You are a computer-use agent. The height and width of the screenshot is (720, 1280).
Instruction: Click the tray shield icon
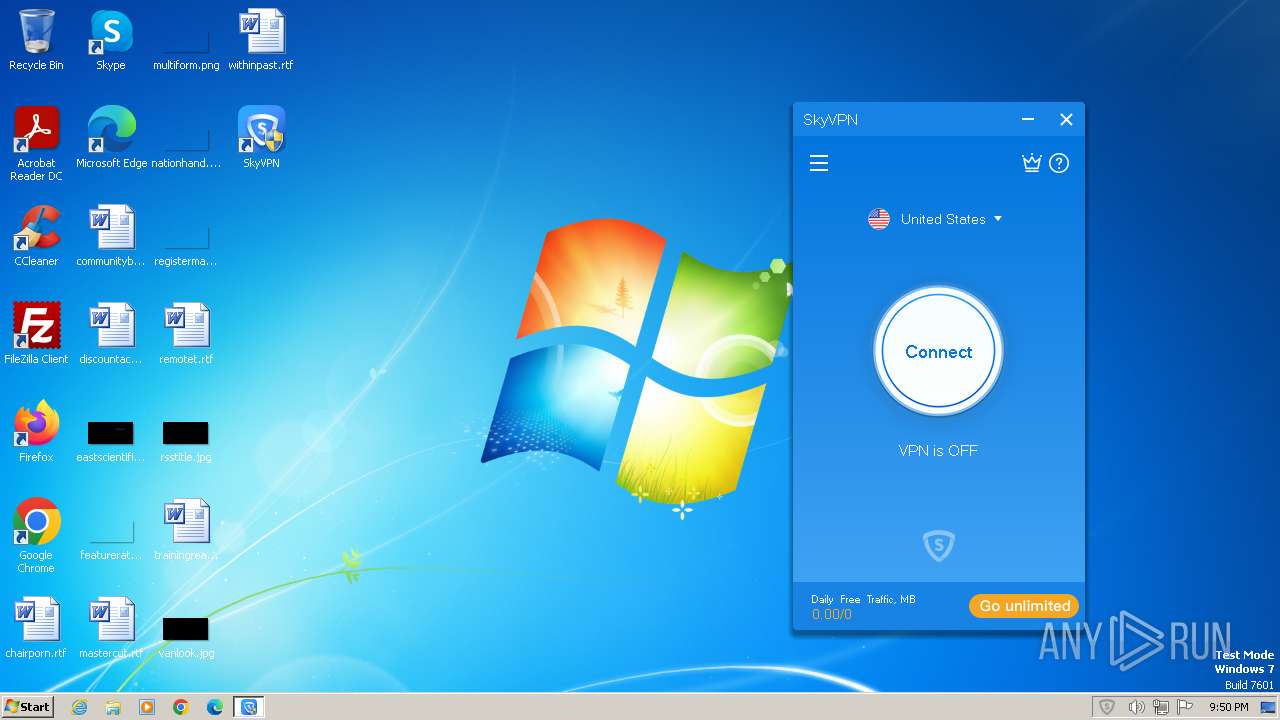click(x=1107, y=707)
